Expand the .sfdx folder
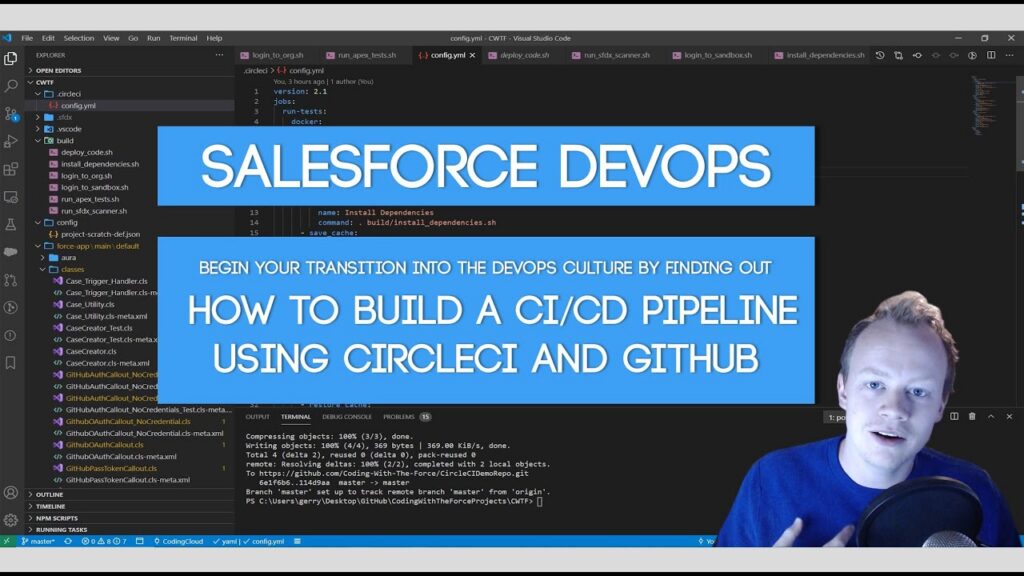This screenshot has height=576, width=1024. point(64,118)
